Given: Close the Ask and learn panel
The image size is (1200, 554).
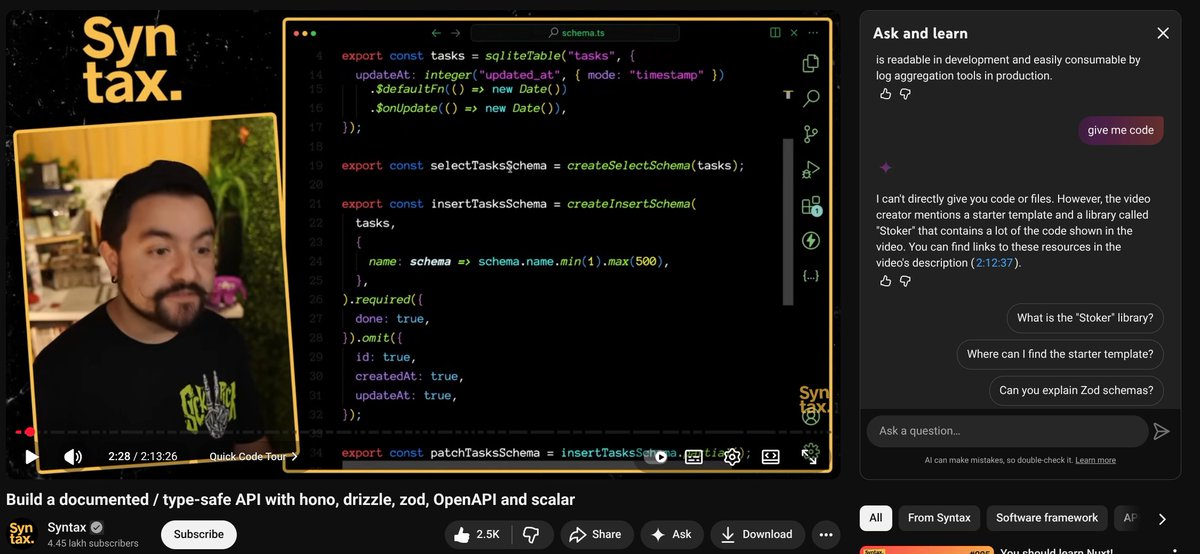Looking at the screenshot, I should click(x=1163, y=33).
